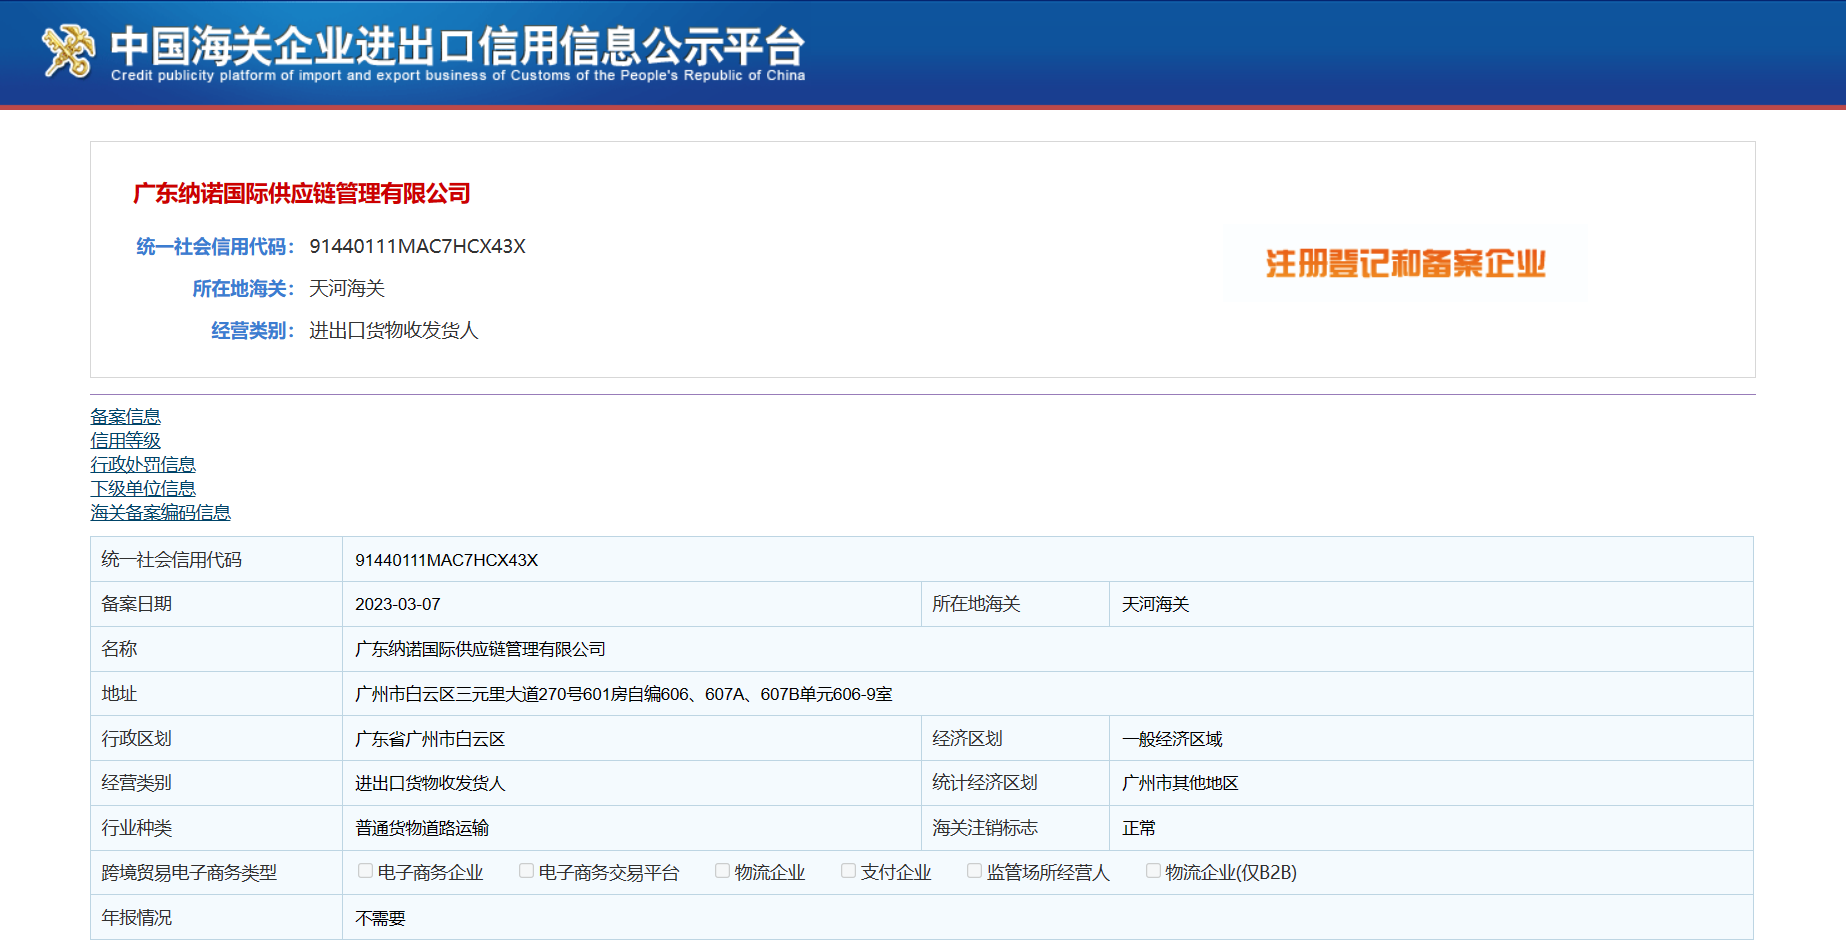Click the platform title 中国海关企业进出口信用信息公示平台
This screenshot has width=1846, height=943.
[x=457, y=45]
